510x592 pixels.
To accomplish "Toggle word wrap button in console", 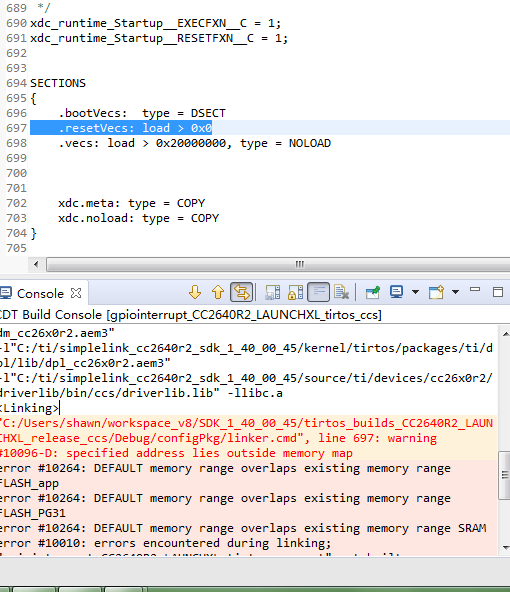I will (x=319, y=293).
